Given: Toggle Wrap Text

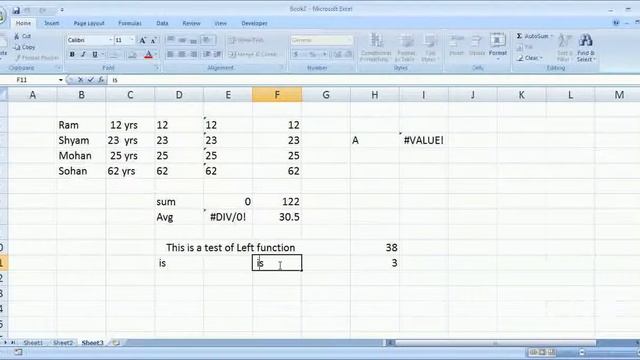Looking at the screenshot, I should point(246,40).
